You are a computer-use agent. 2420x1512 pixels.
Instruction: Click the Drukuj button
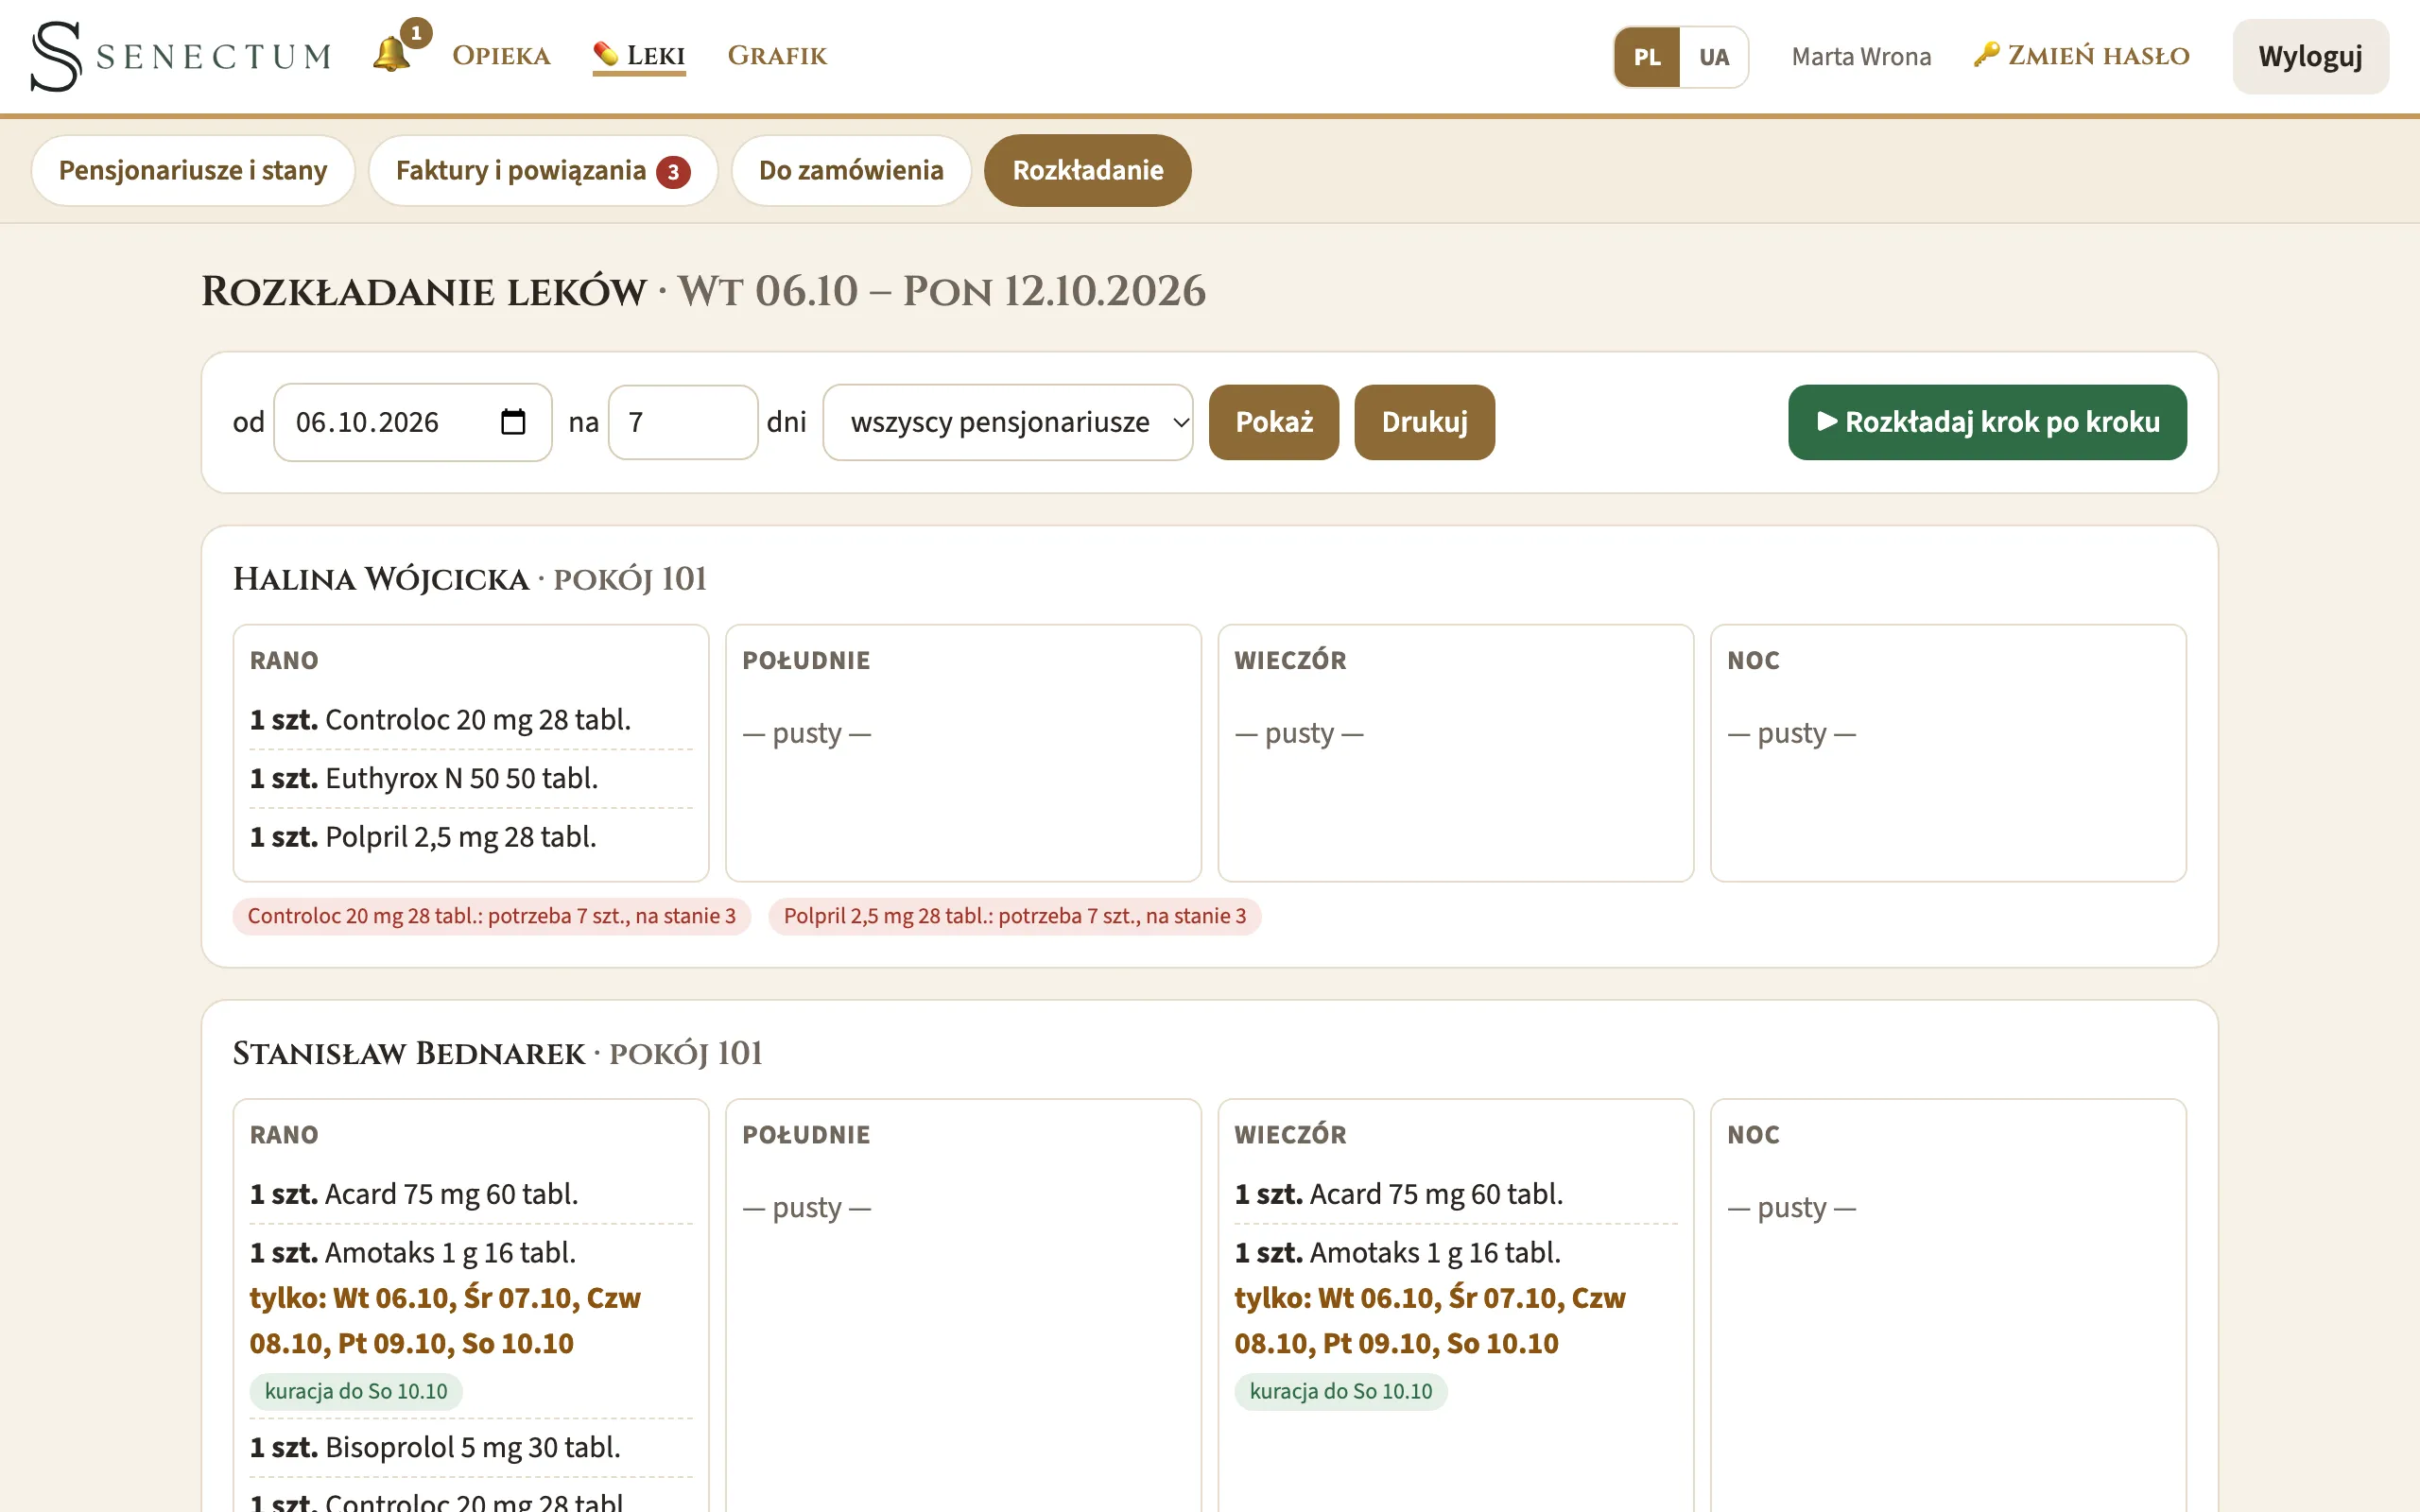click(1424, 422)
